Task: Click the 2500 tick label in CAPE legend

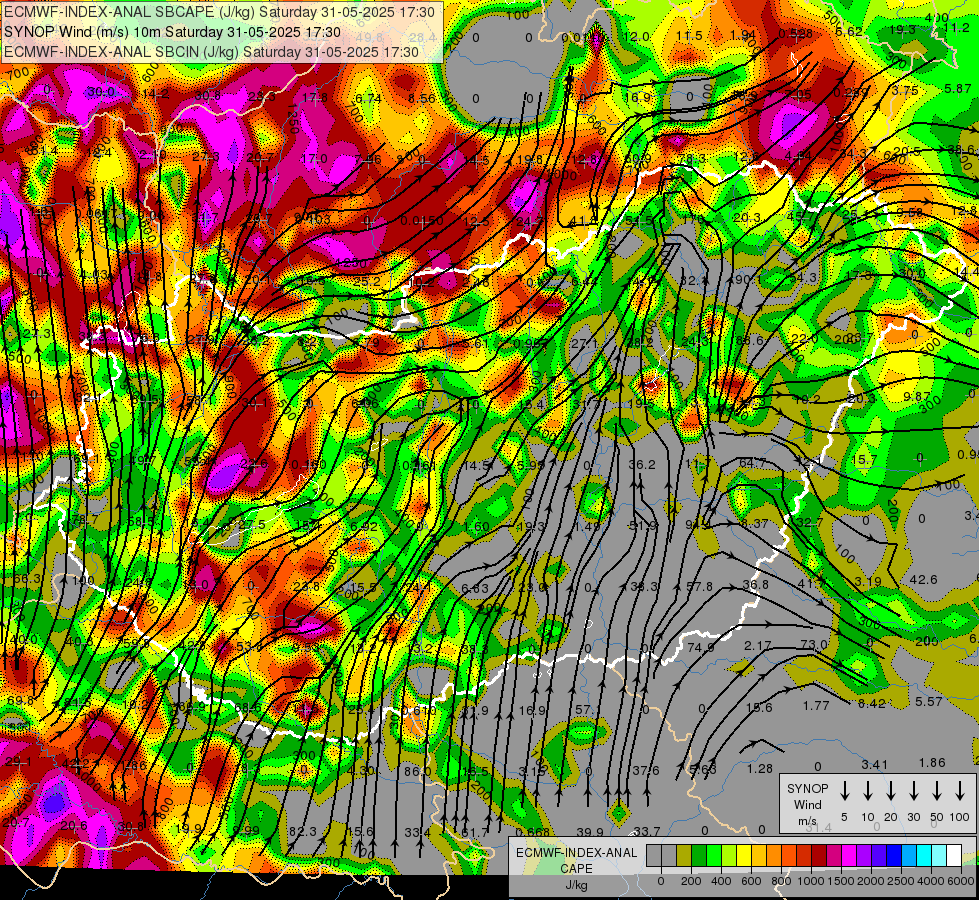Action: click(x=900, y=881)
